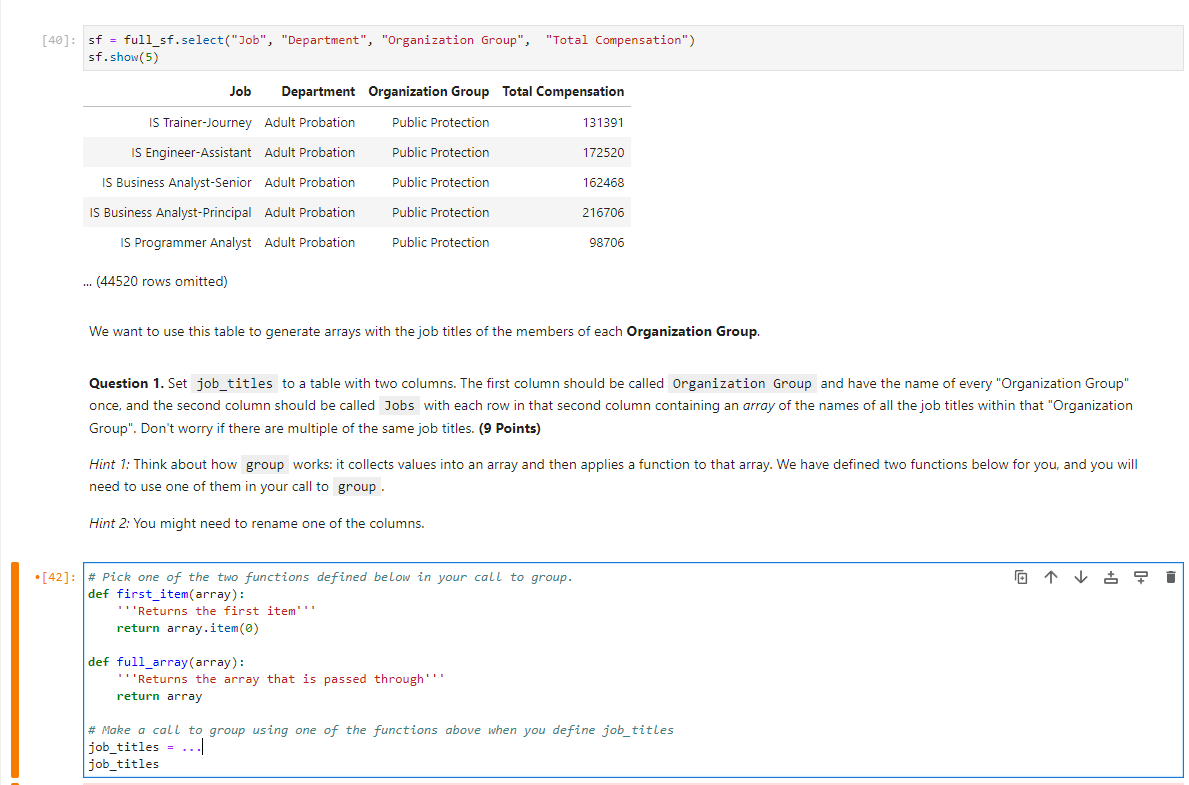Image resolution: width=1189 pixels, height=785 pixels.
Task: Click the Organization Group column header
Action: (x=428, y=92)
